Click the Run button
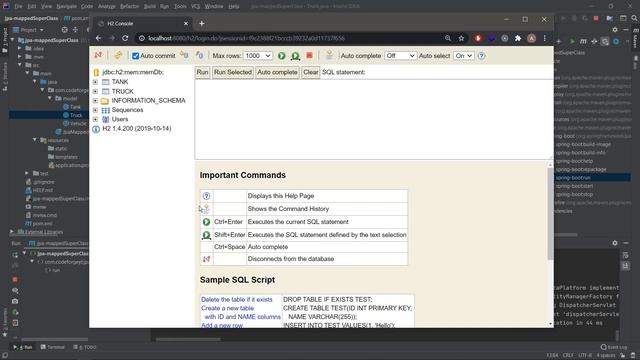 pyautogui.click(x=202, y=72)
